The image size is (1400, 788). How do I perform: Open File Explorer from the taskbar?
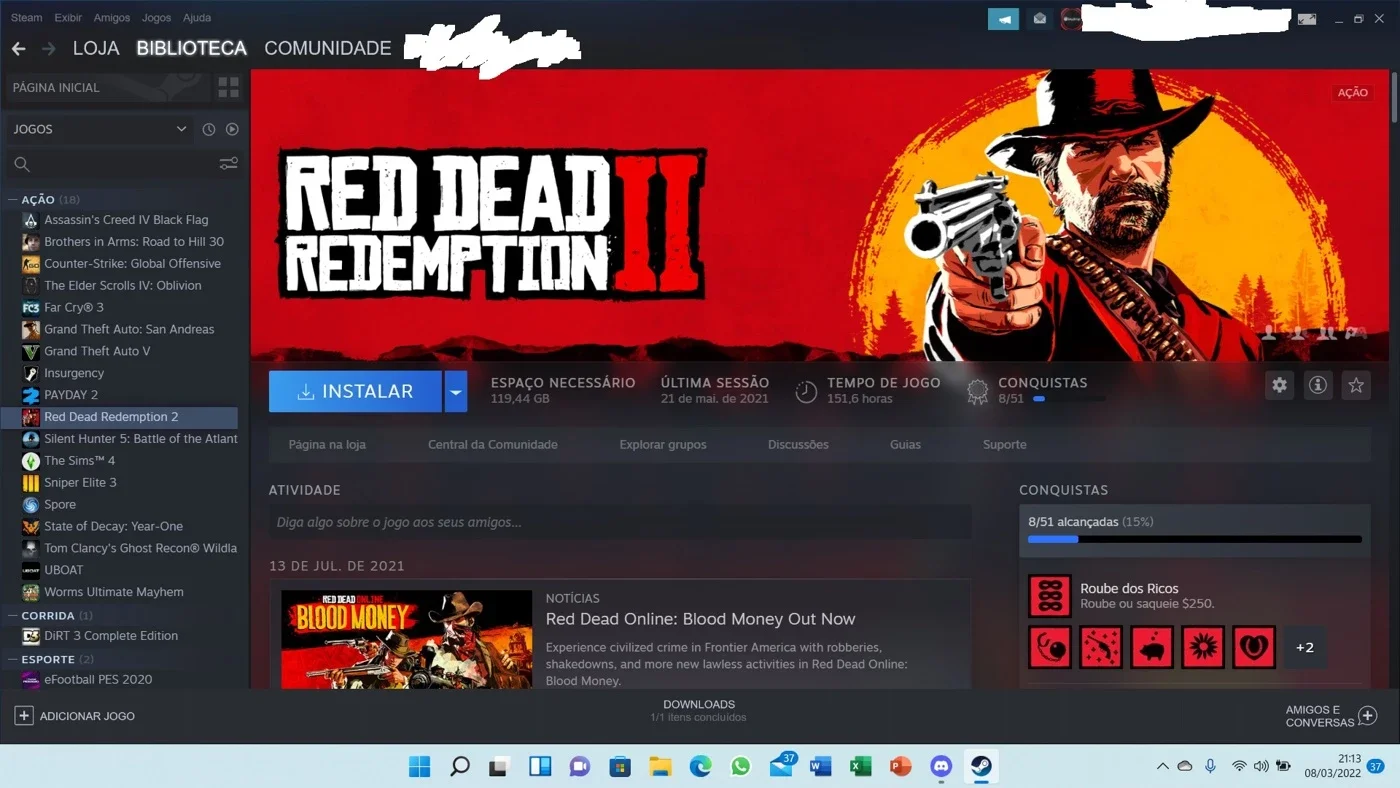(x=660, y=767)
